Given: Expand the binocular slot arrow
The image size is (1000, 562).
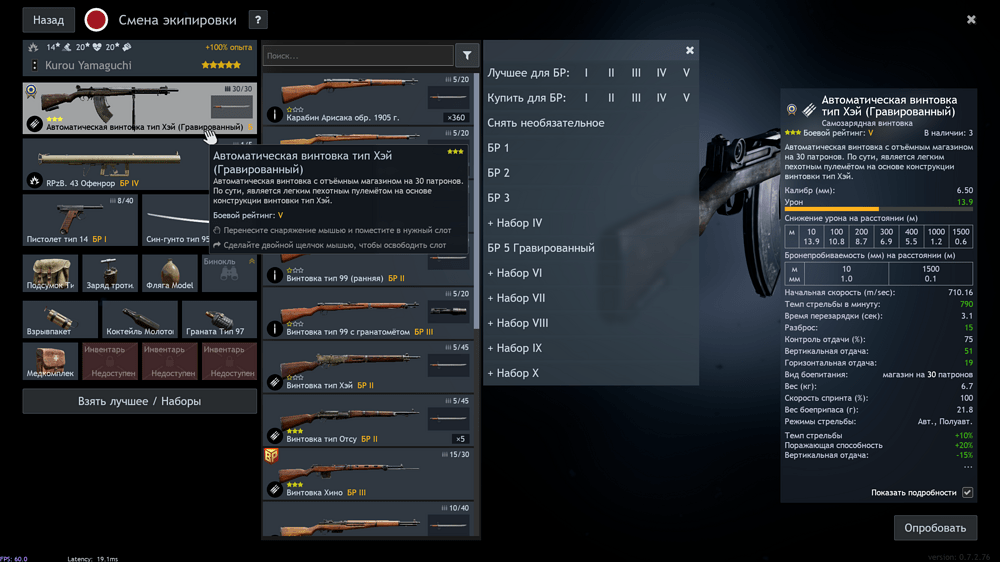Looking at the screenshot, I should tap(252, 261).
